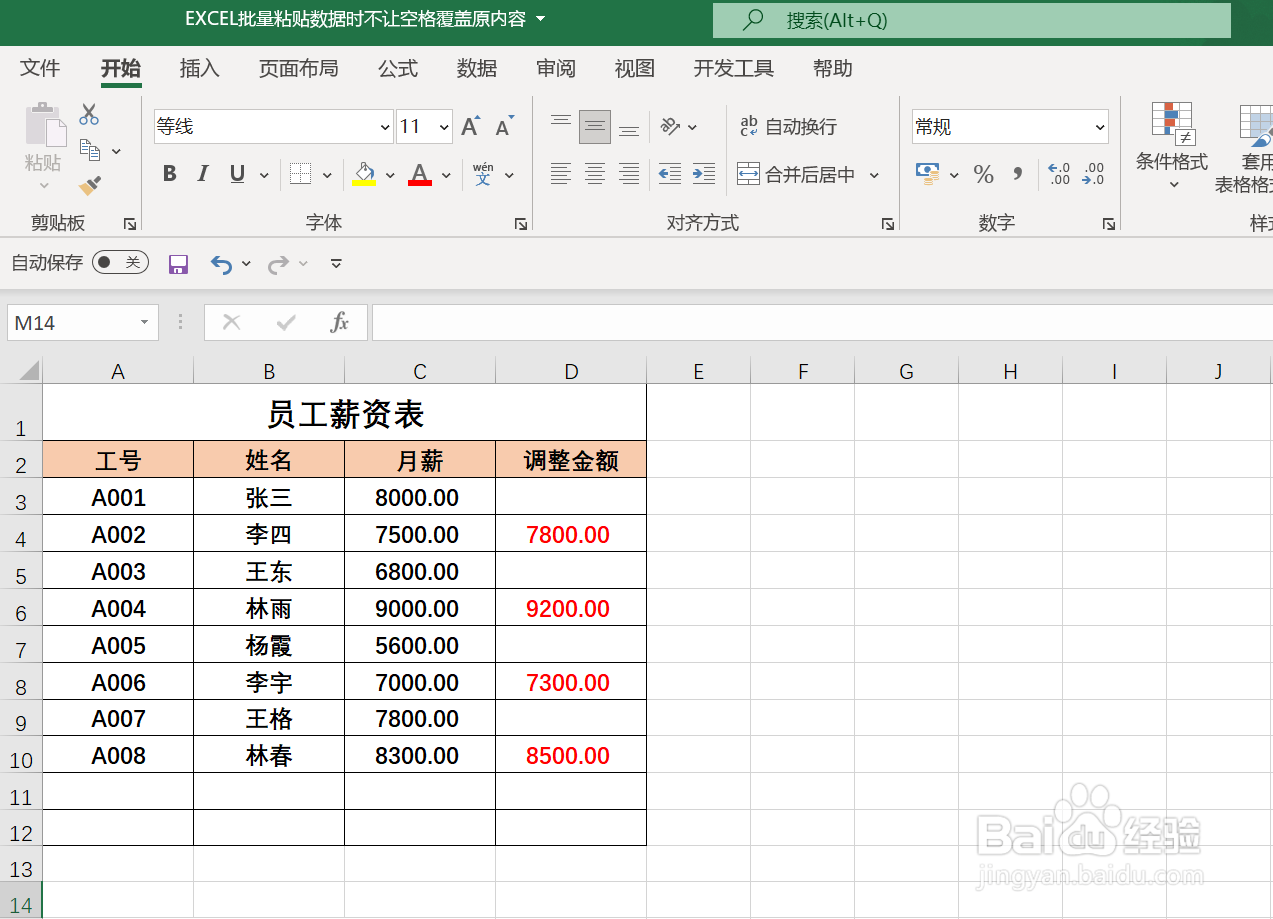
Task: Toggle the 自动保存 (AutoSave) switch
Action: (x=119, y=263)
